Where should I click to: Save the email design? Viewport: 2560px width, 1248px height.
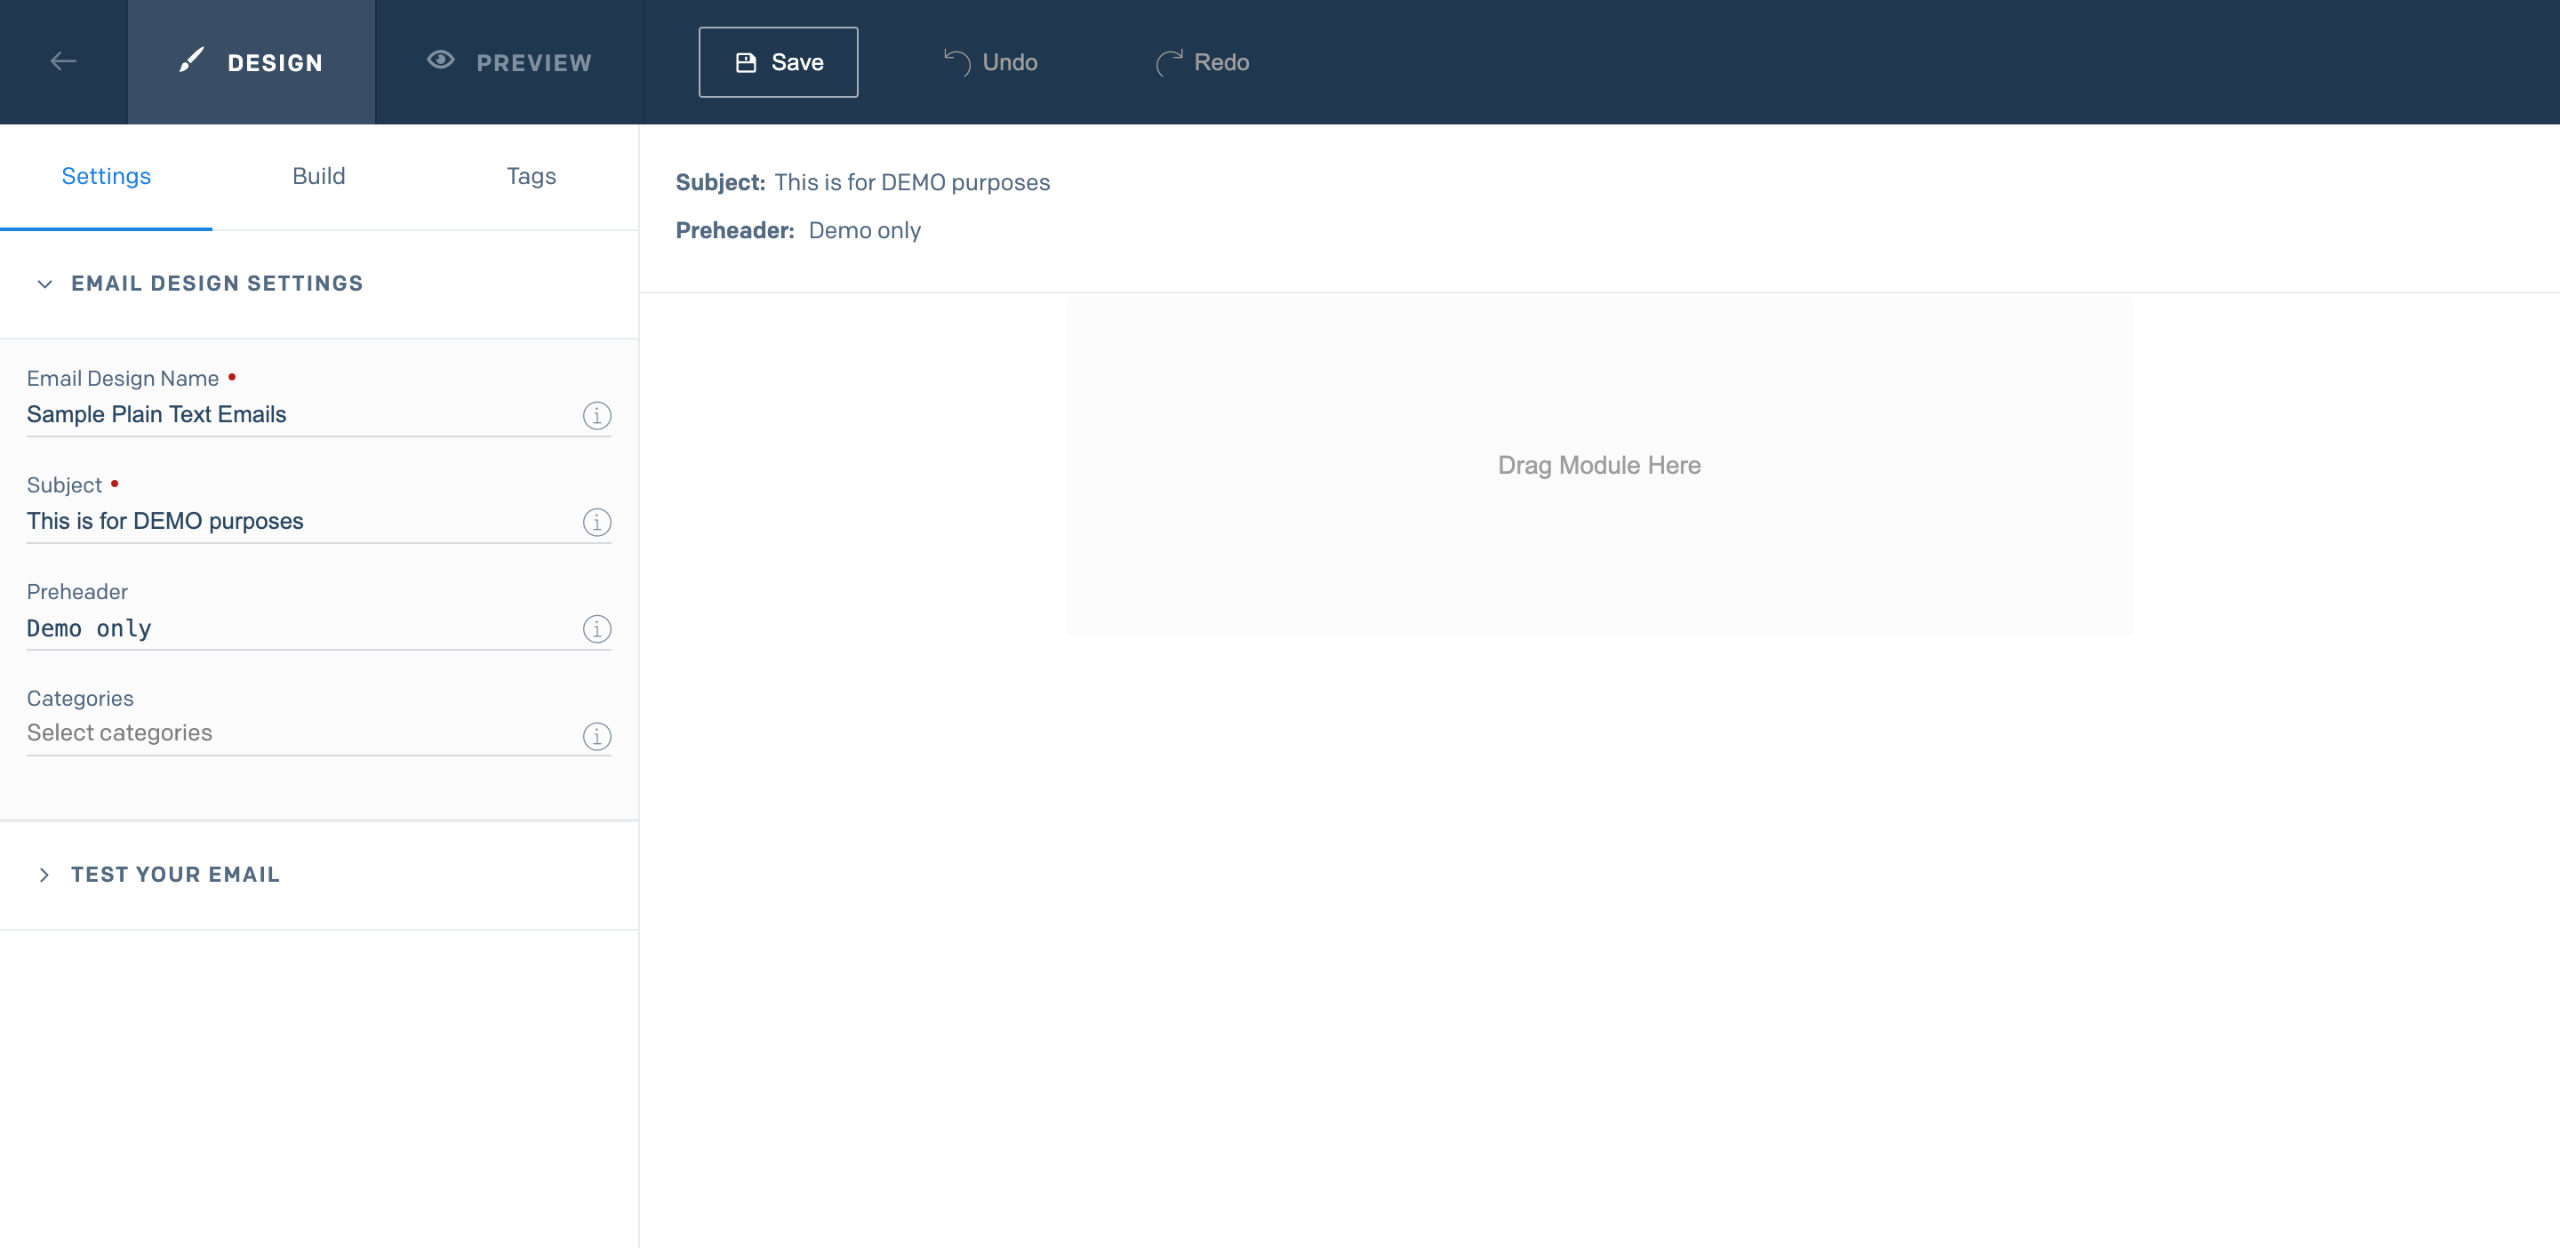click(x=778, y=62)
